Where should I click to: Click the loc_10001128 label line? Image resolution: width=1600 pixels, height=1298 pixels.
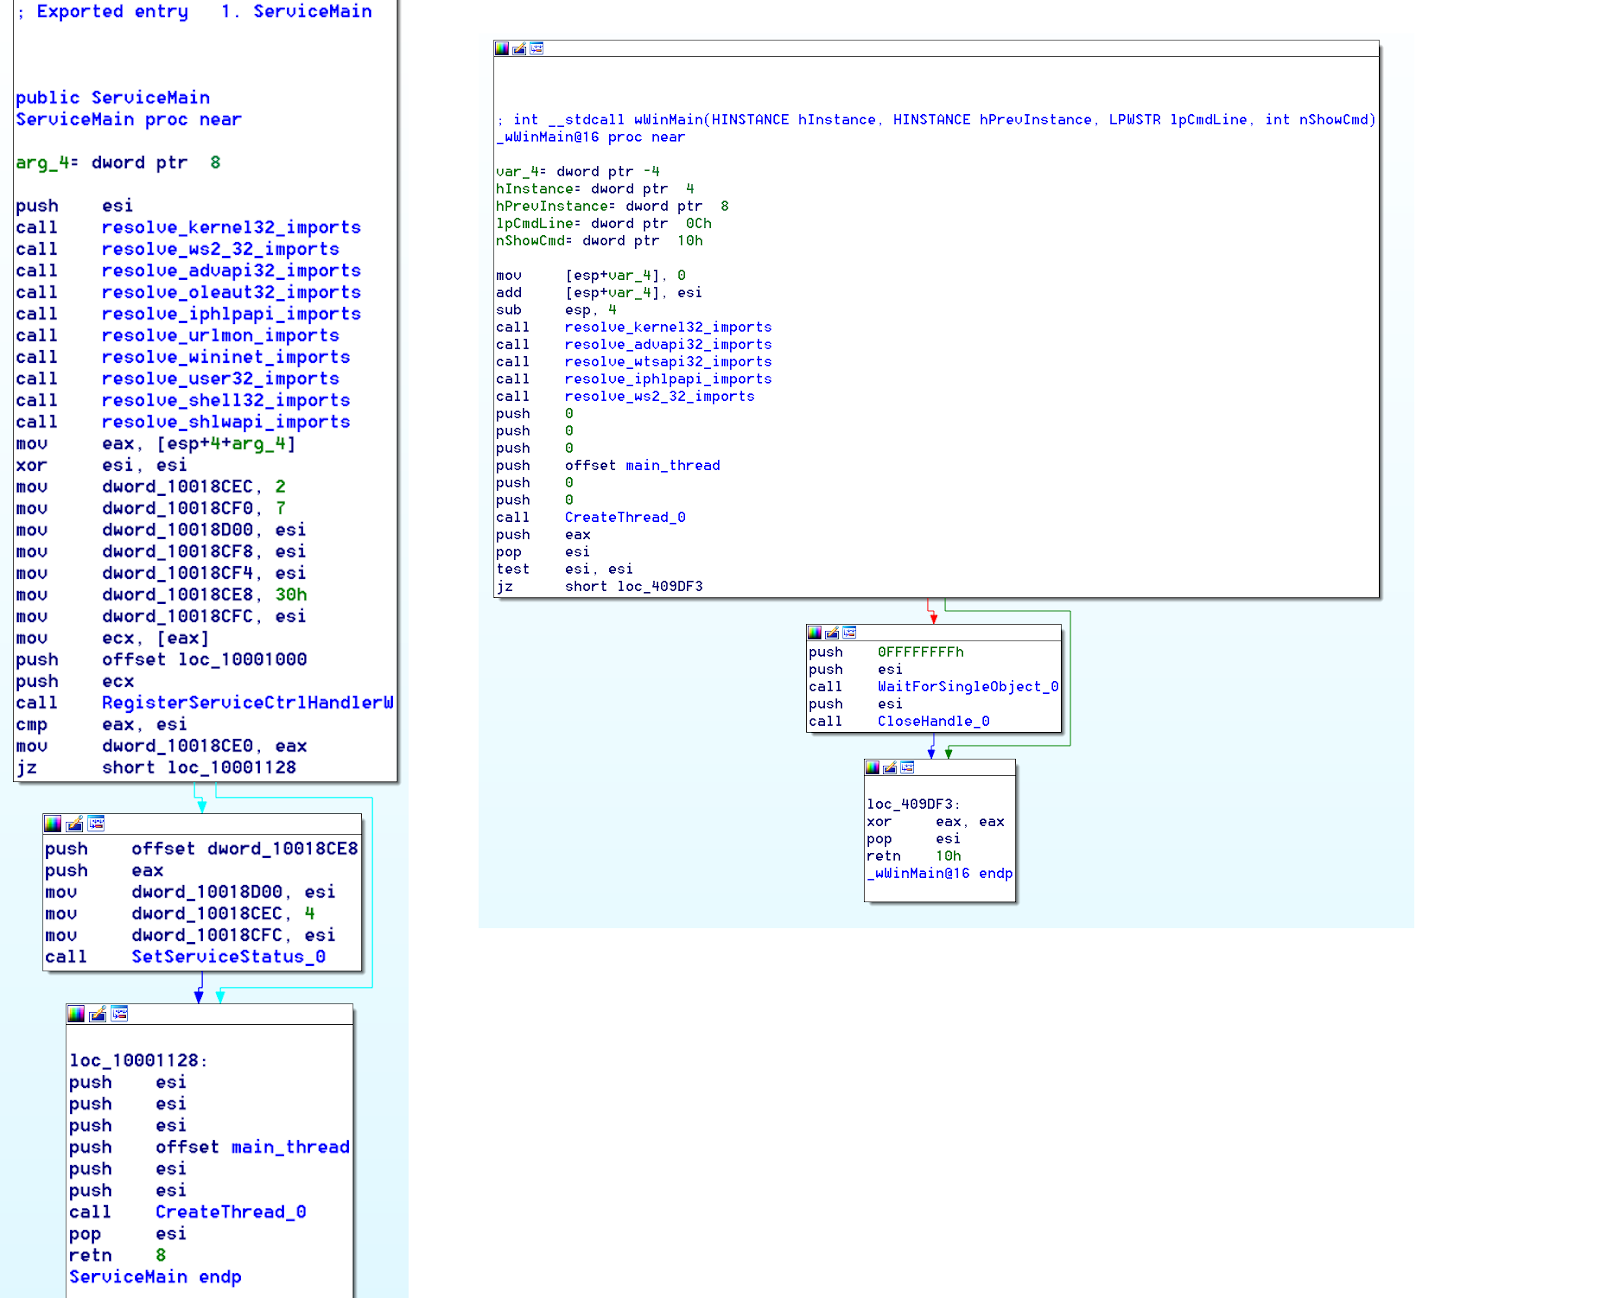pos(138,1060)
